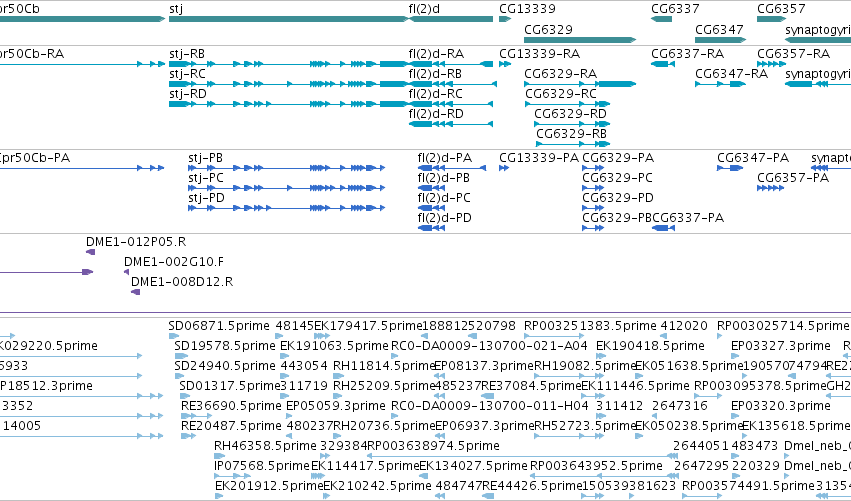Select the CG6347-RA transcript label
The width and height of the screenshot is (851, 501).
pos(732,74)
